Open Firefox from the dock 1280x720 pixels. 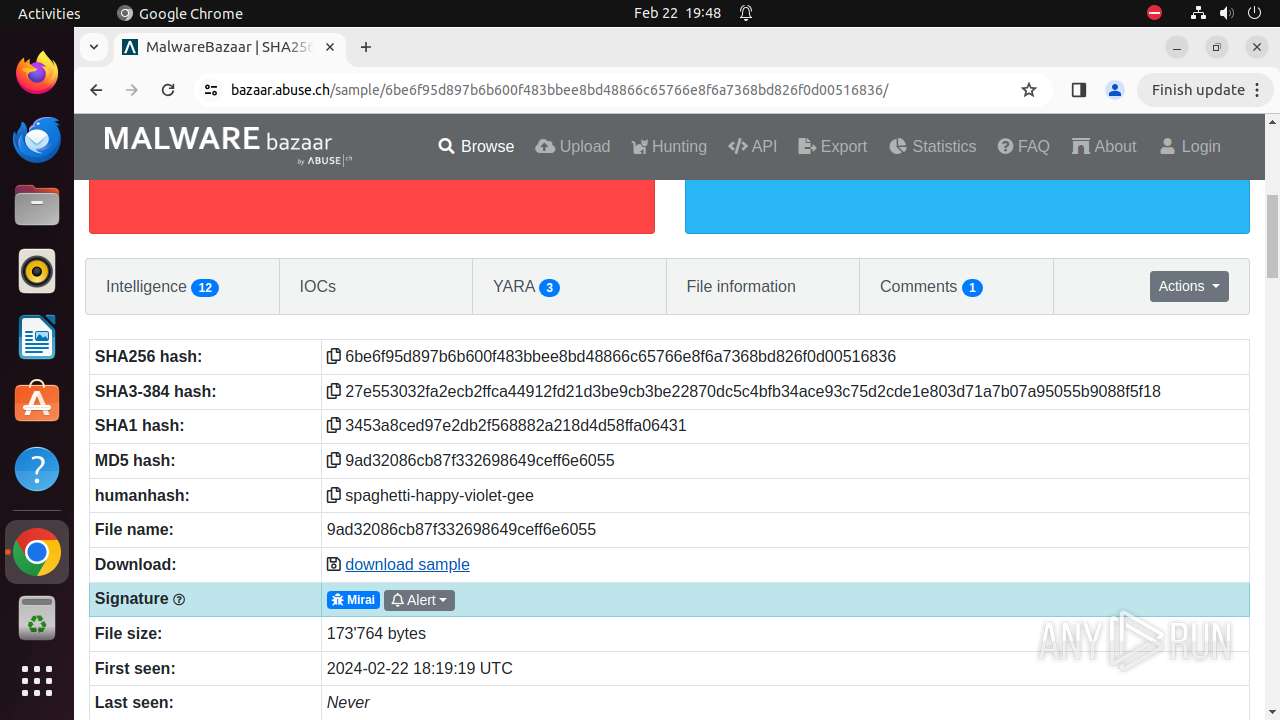pos(37,73)
